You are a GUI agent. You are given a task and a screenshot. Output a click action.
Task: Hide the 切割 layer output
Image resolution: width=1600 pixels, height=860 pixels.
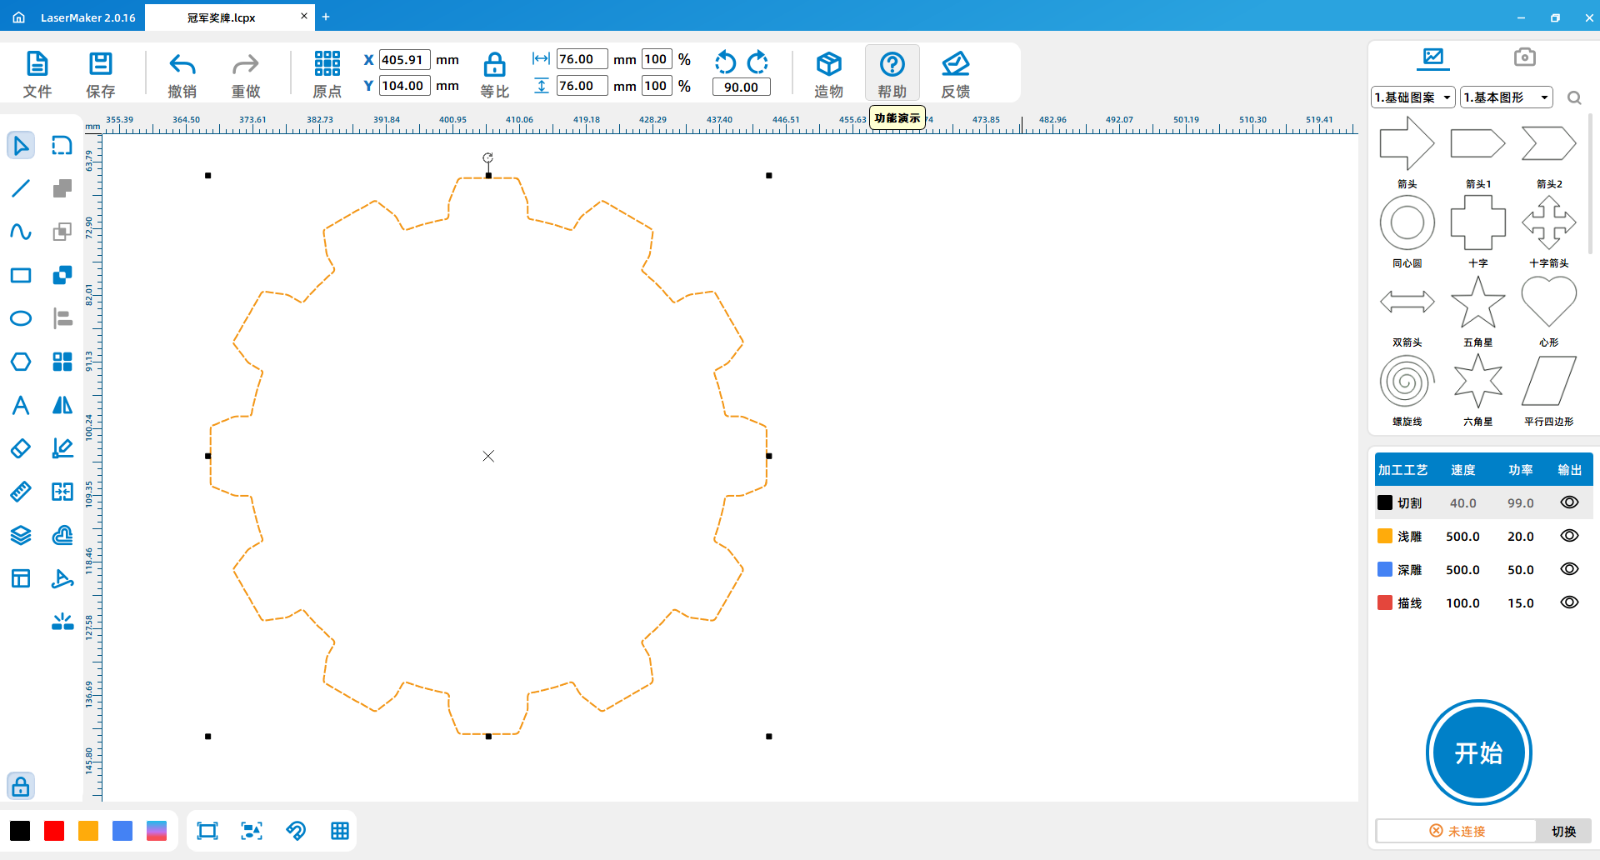click(x=1569, y=503)
